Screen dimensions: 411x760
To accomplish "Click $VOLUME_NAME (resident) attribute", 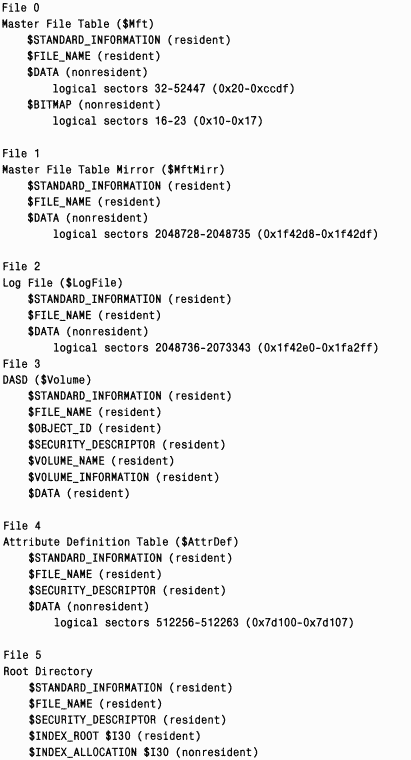I will pos(101,460).
